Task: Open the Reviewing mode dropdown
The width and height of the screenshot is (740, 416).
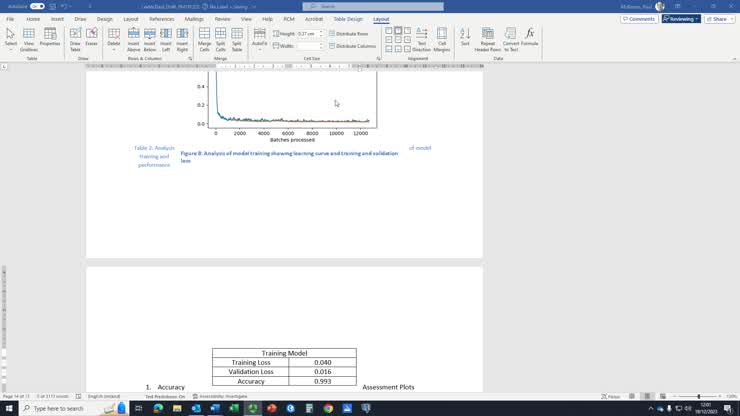Action: (x=681, y=19)
